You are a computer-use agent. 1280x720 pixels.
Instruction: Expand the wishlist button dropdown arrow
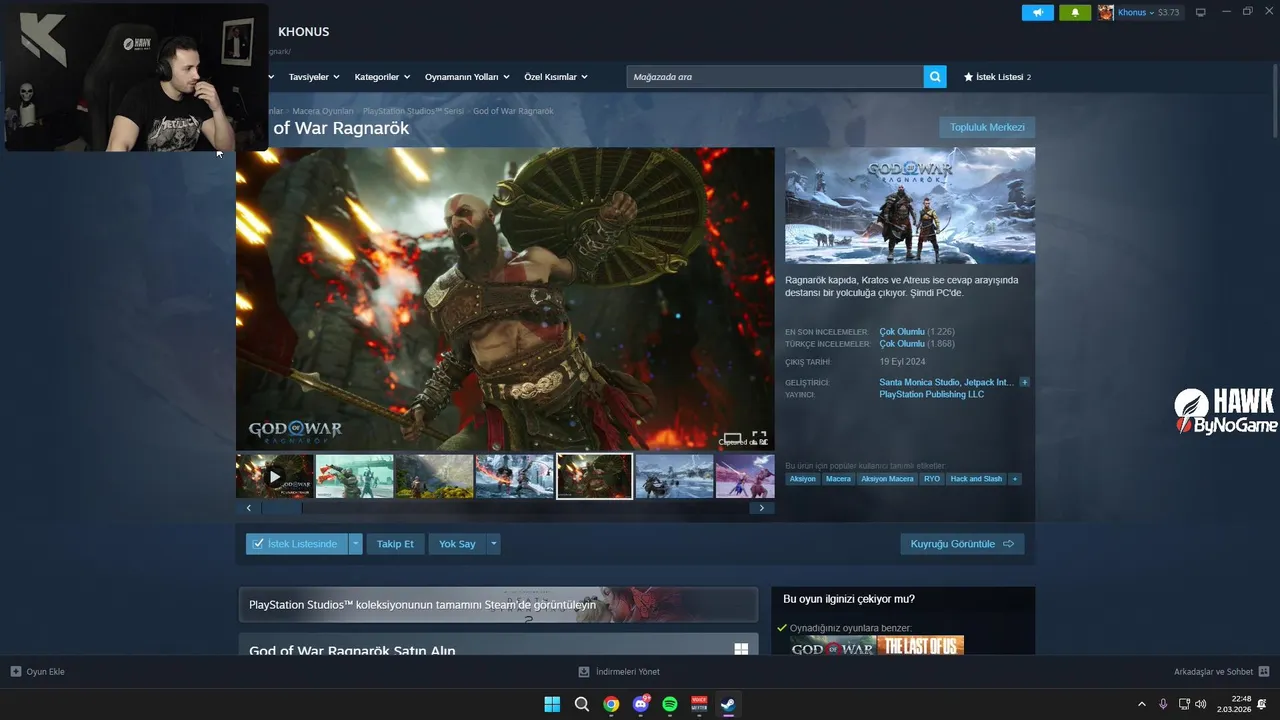355,544
